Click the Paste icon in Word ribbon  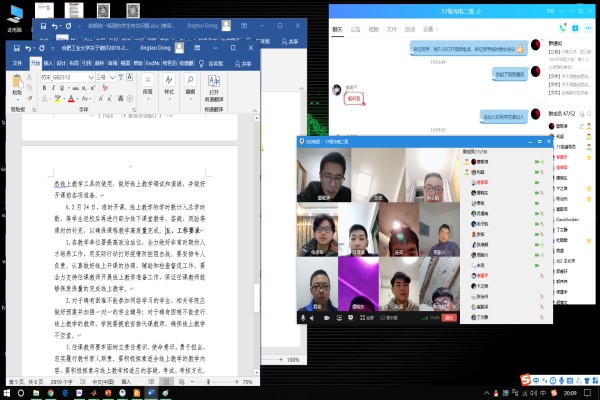[x=17, y=82]
